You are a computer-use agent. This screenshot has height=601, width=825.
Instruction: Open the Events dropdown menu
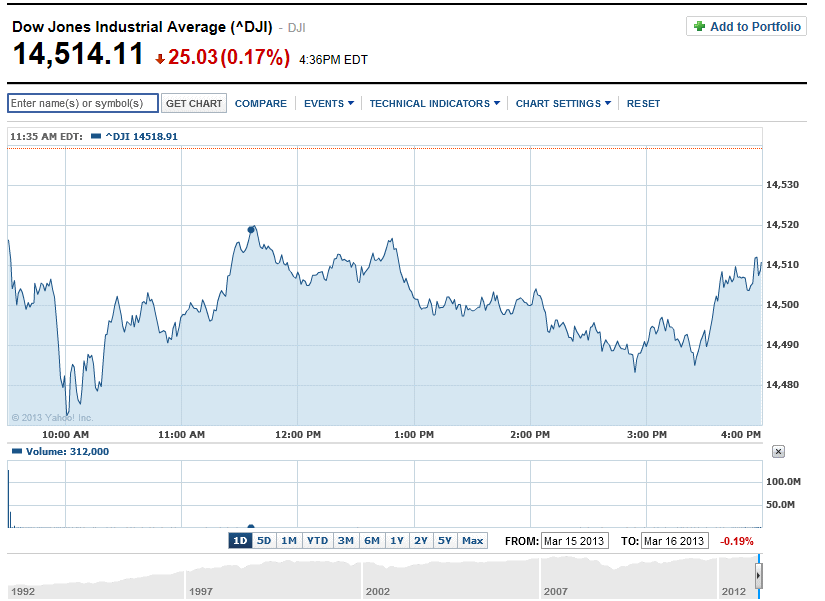pyautogui.click(x=329, y=104)
